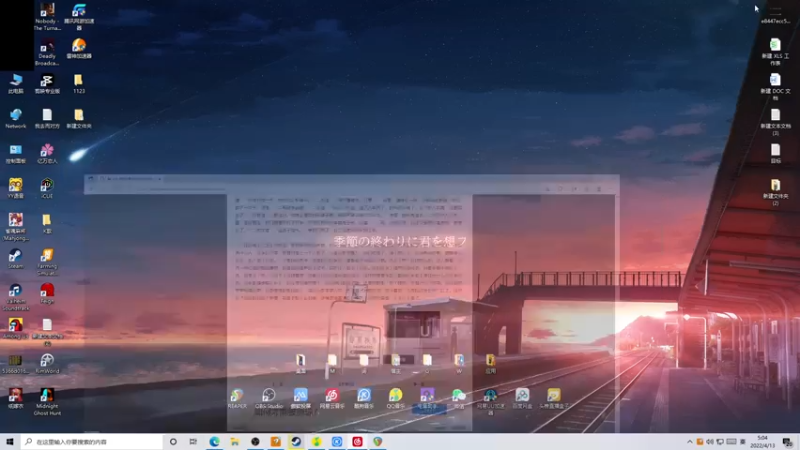This screenshot has height=450, width=800.
Task: Switch to QQ Music on the taskbar
Action: point(316,441)
